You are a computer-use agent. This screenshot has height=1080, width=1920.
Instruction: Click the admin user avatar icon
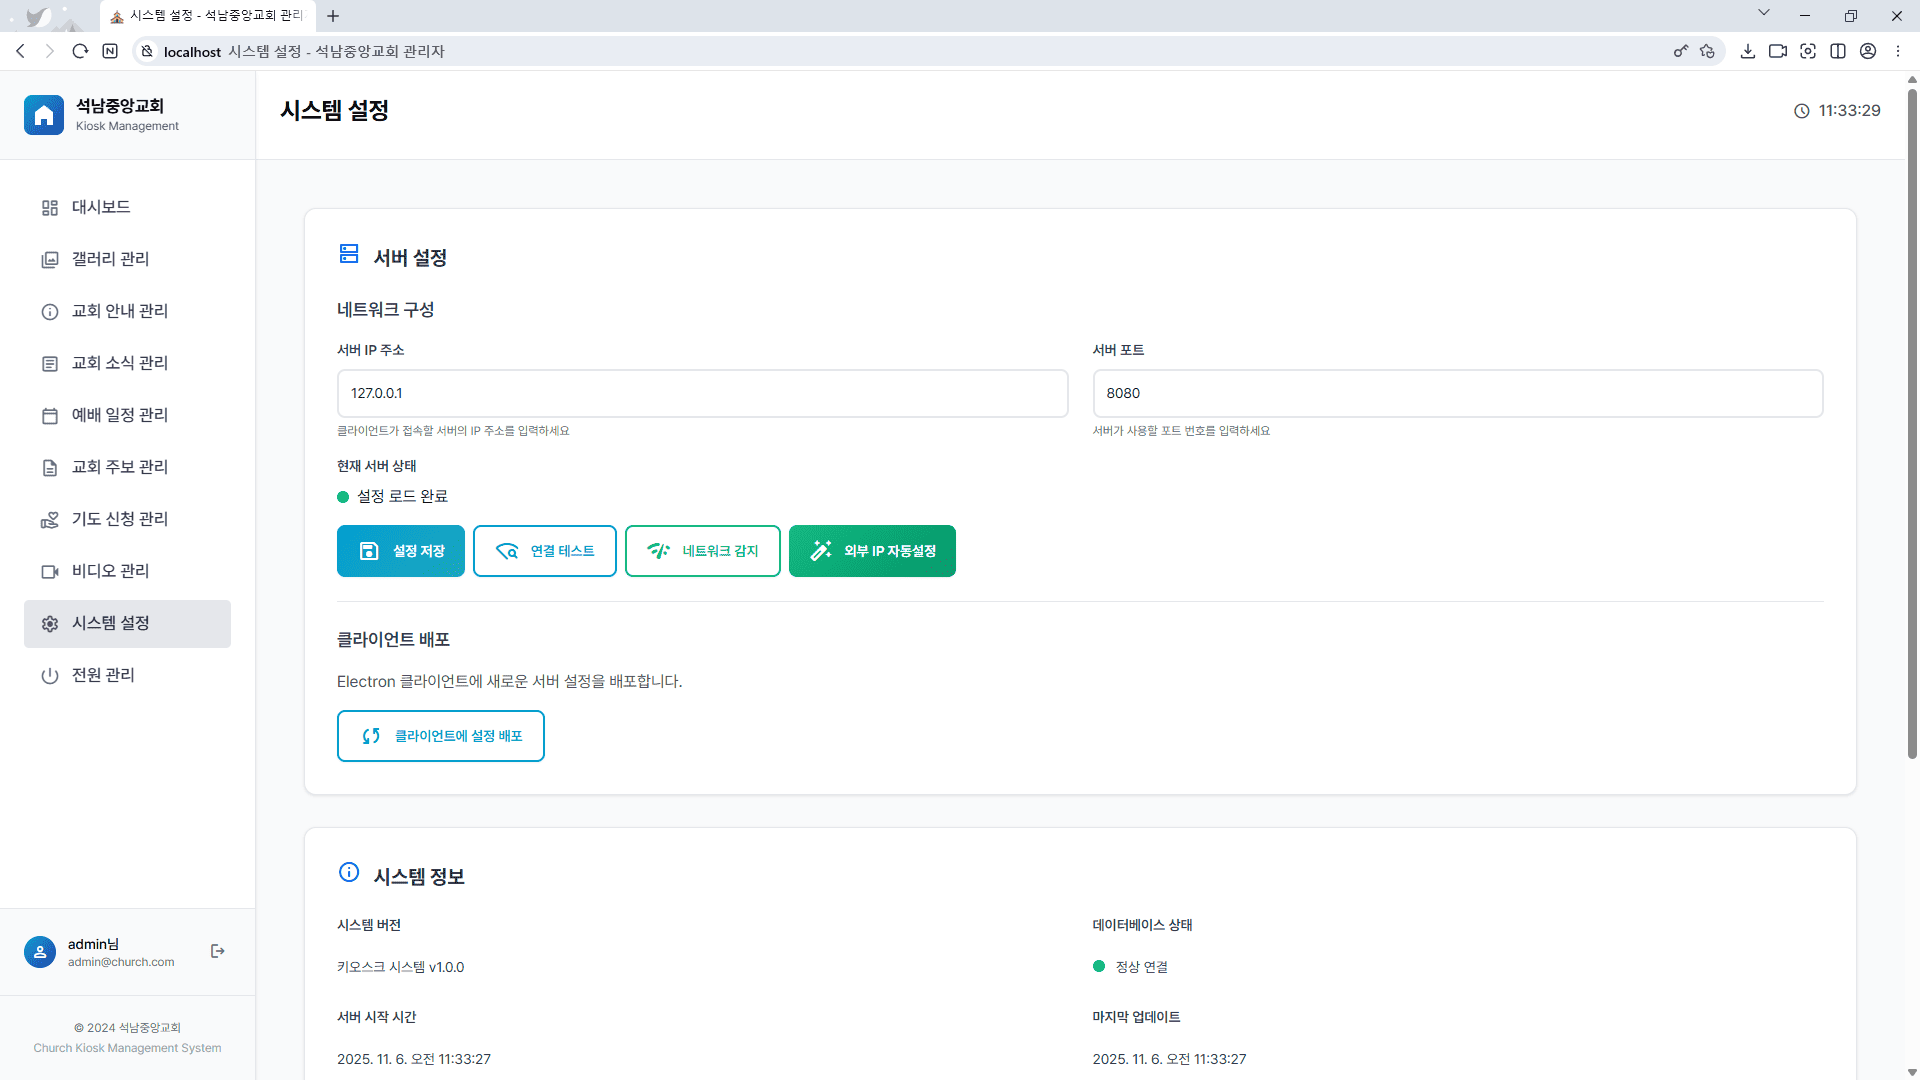click(x=40, y=952)
